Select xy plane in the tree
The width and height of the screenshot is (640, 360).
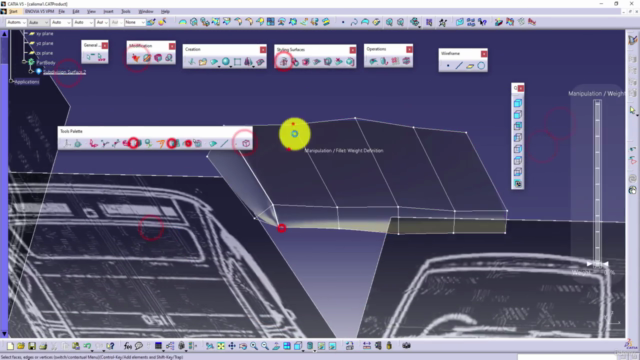pos(45,33)
